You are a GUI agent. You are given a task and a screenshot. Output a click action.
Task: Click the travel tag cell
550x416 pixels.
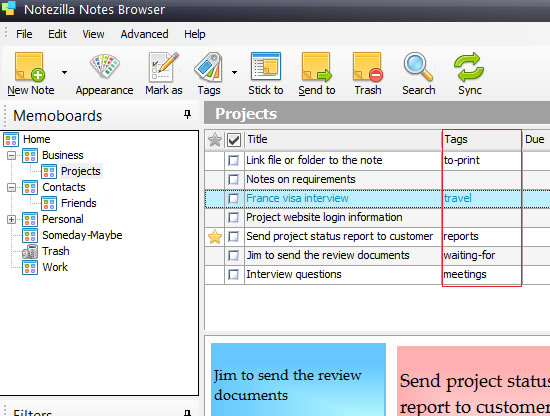pos(482,199)
